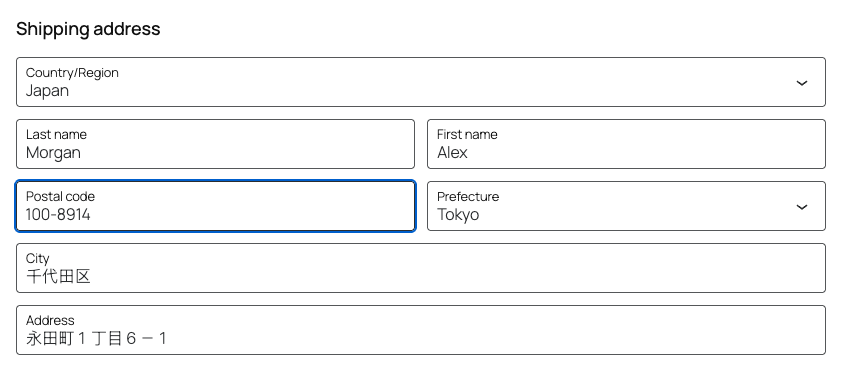Click the Prefecture chevron arrow
Image resolution: width=842 pixels, height=371 pixels.
pyautogui.click(x=801, y=207)
